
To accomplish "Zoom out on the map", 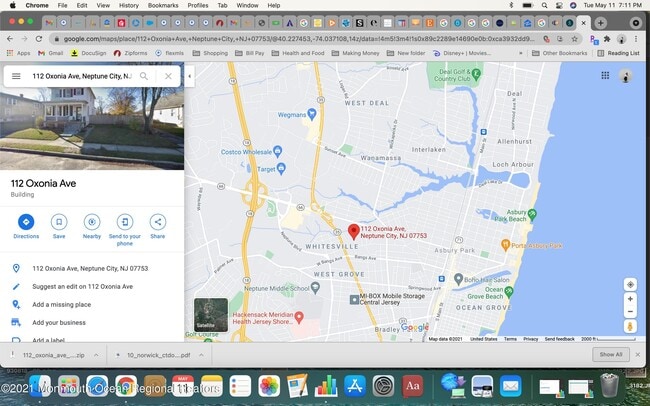I will click(630, 312).
